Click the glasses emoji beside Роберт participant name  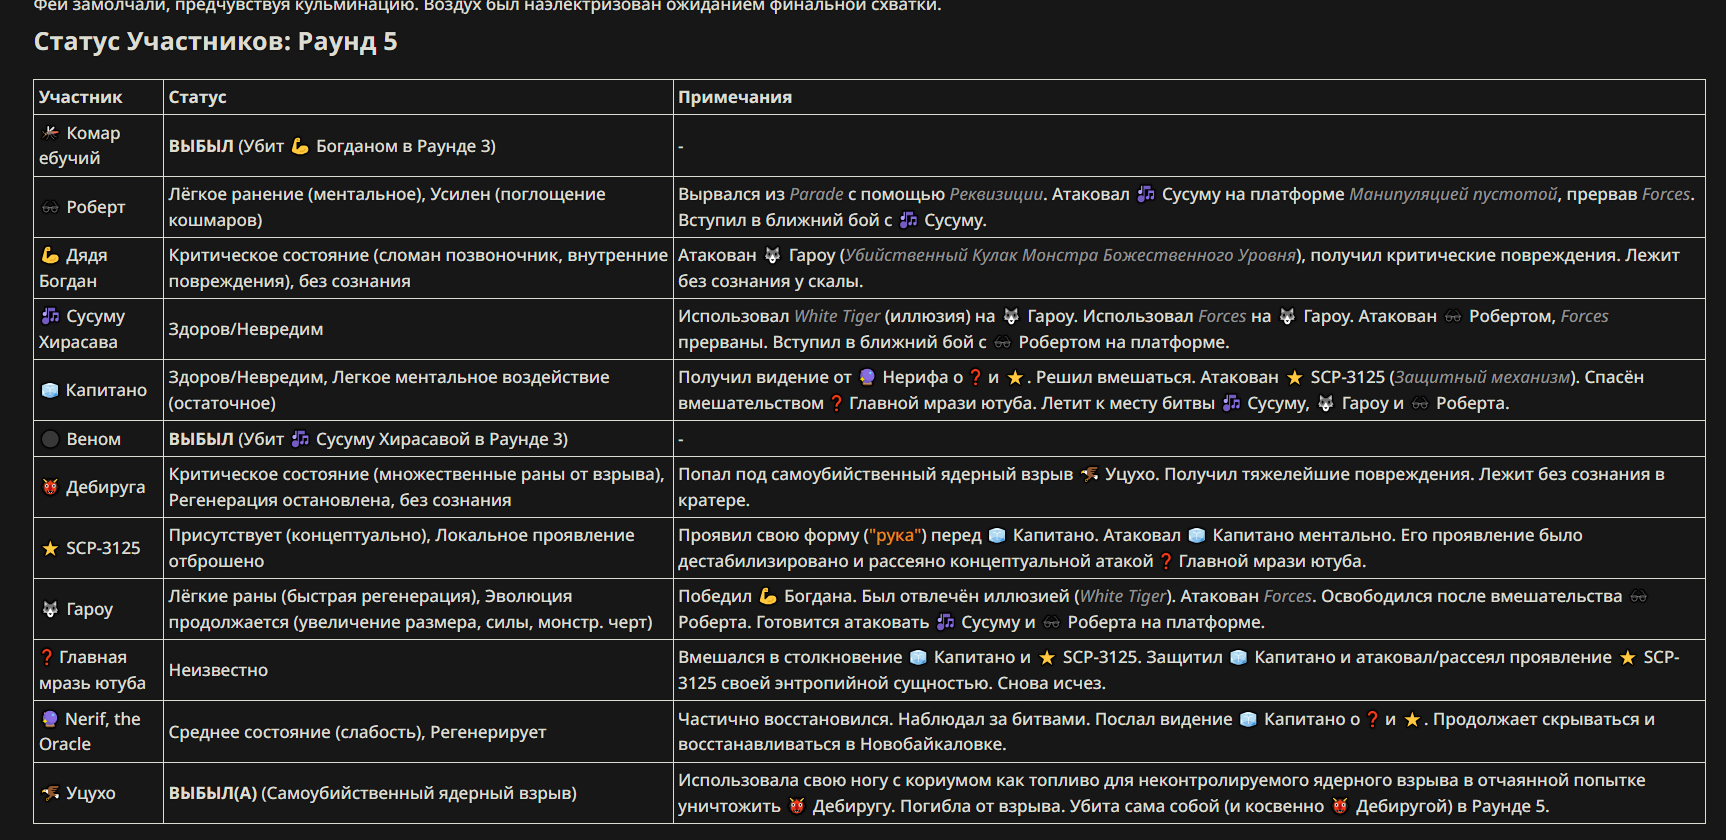50,207
